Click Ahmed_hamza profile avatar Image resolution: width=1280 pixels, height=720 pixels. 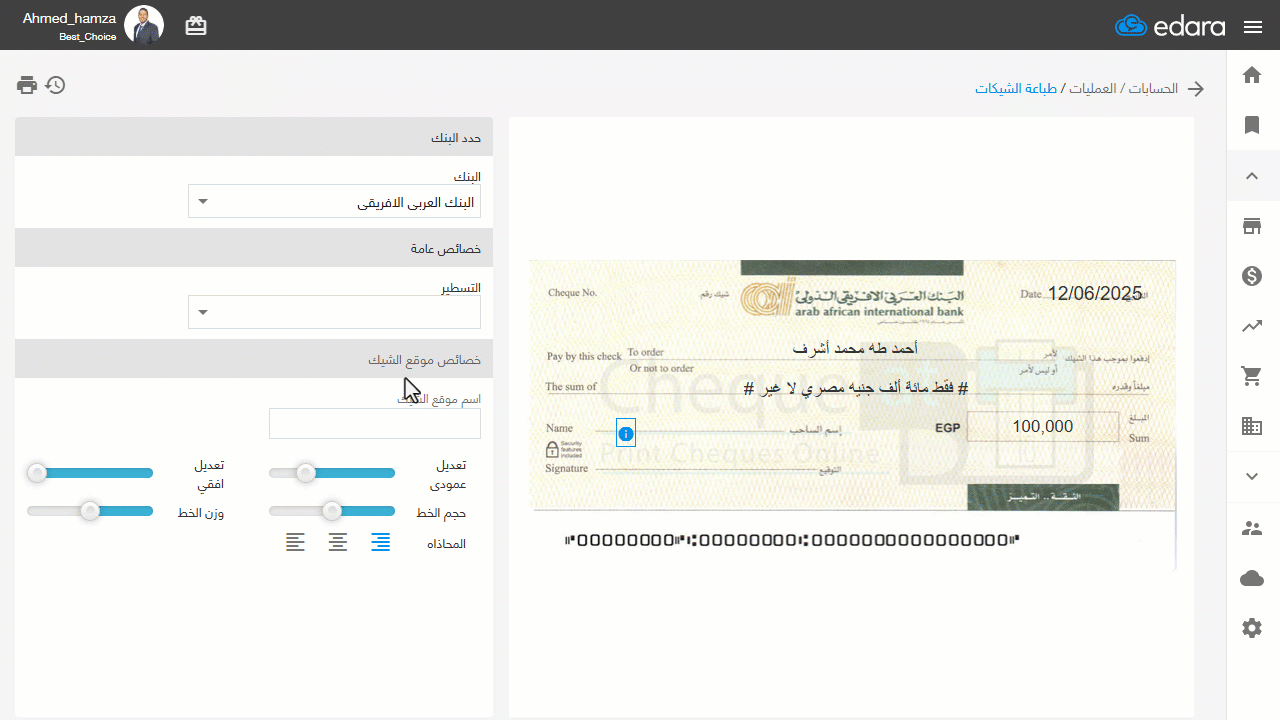pos(144,25)
